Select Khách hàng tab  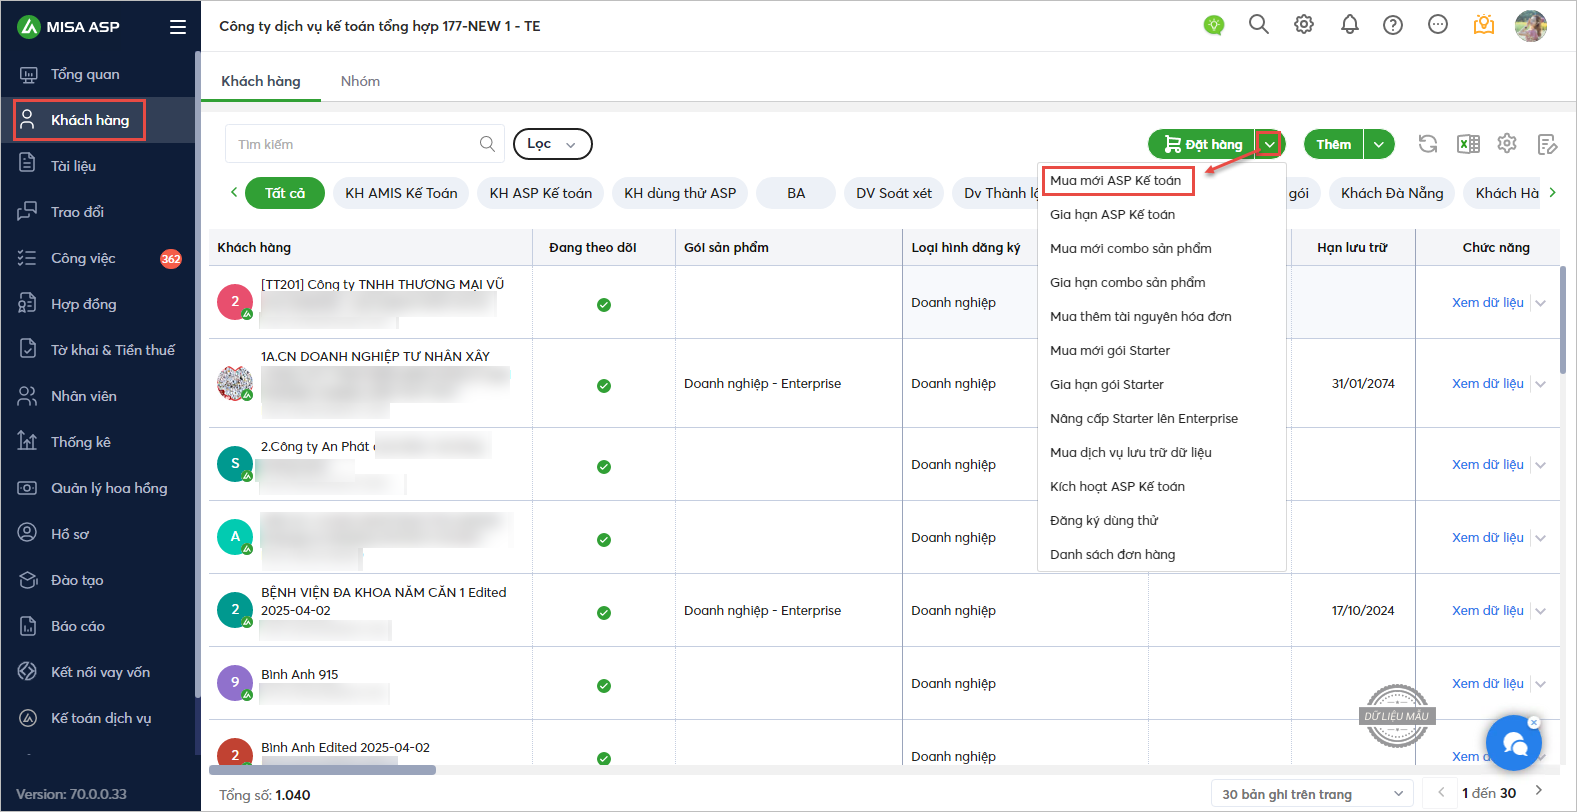click(x=261, y=81)
